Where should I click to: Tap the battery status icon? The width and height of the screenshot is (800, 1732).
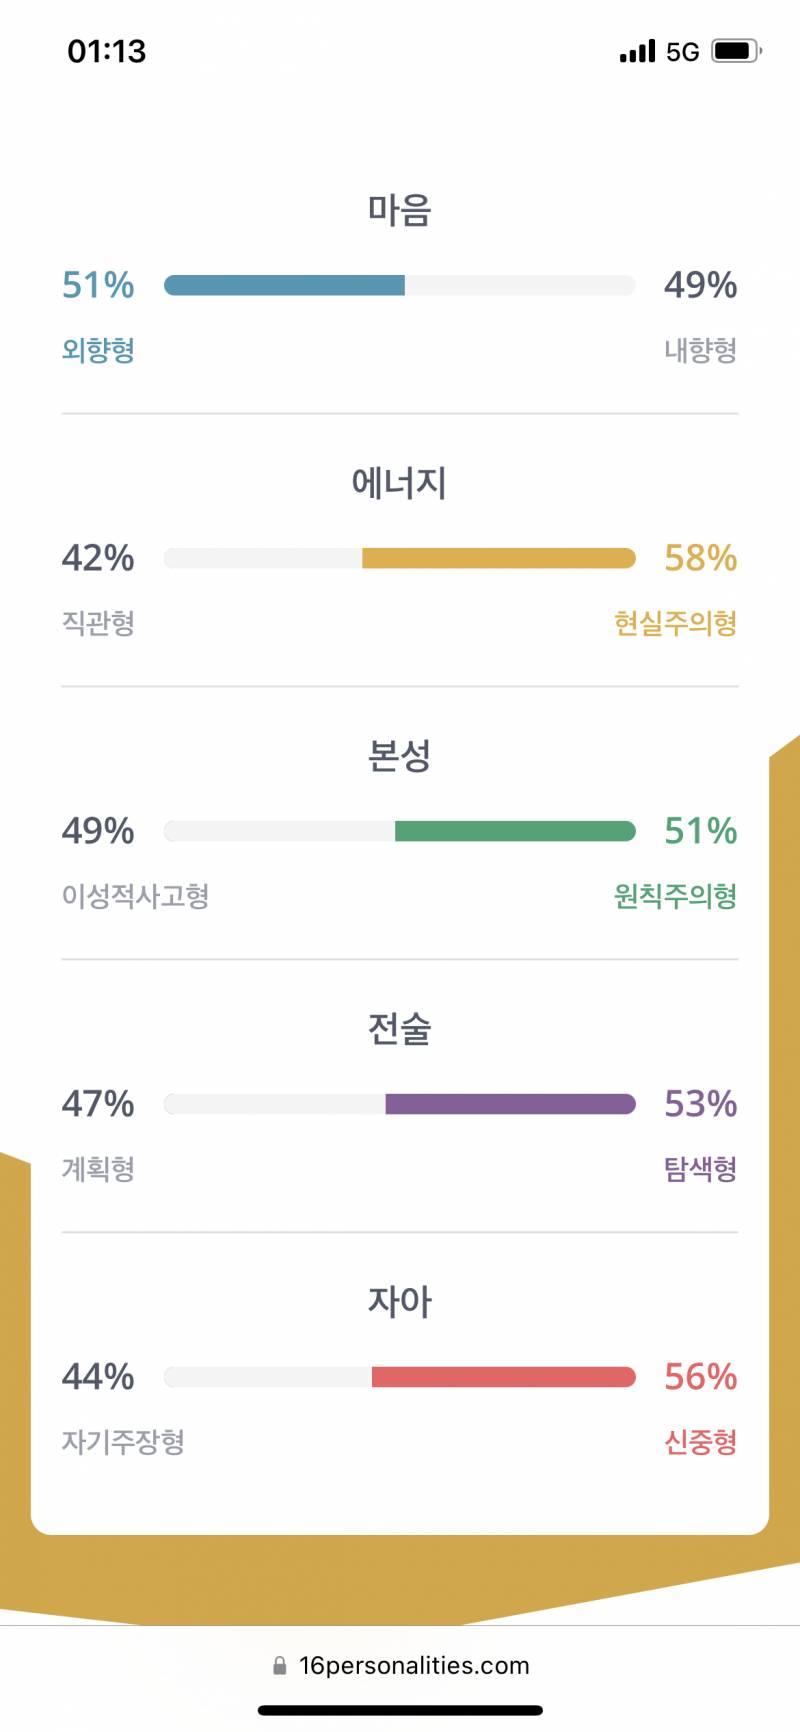coord(735,50)
